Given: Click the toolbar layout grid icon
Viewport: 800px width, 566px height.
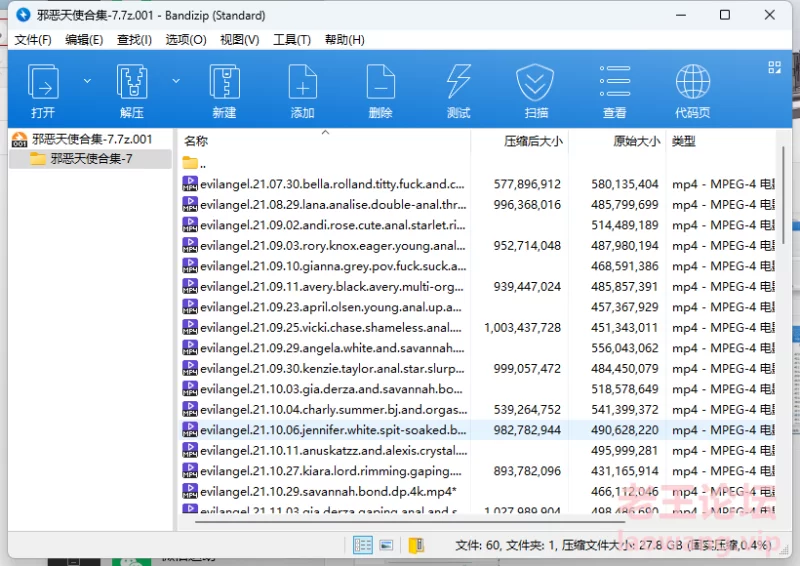Looking at the screenshot, I should point(774,67).
